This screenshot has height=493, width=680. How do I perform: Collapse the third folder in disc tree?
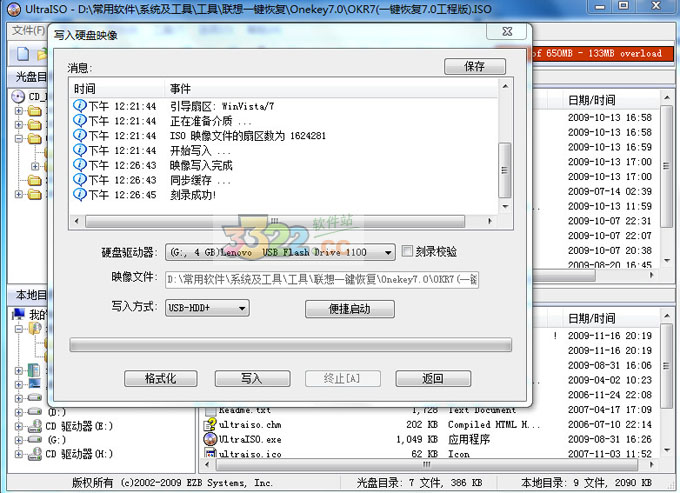click(x=19, y=139)
